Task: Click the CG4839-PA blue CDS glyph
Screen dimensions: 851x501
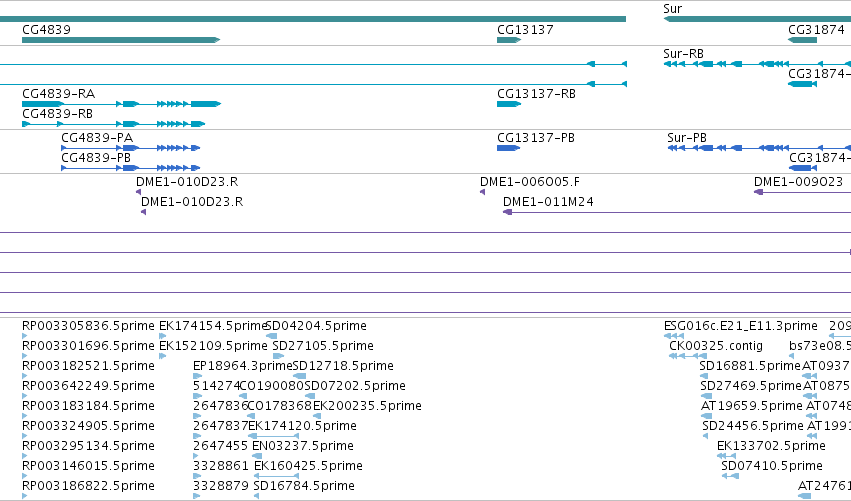Action: [131, 148]
